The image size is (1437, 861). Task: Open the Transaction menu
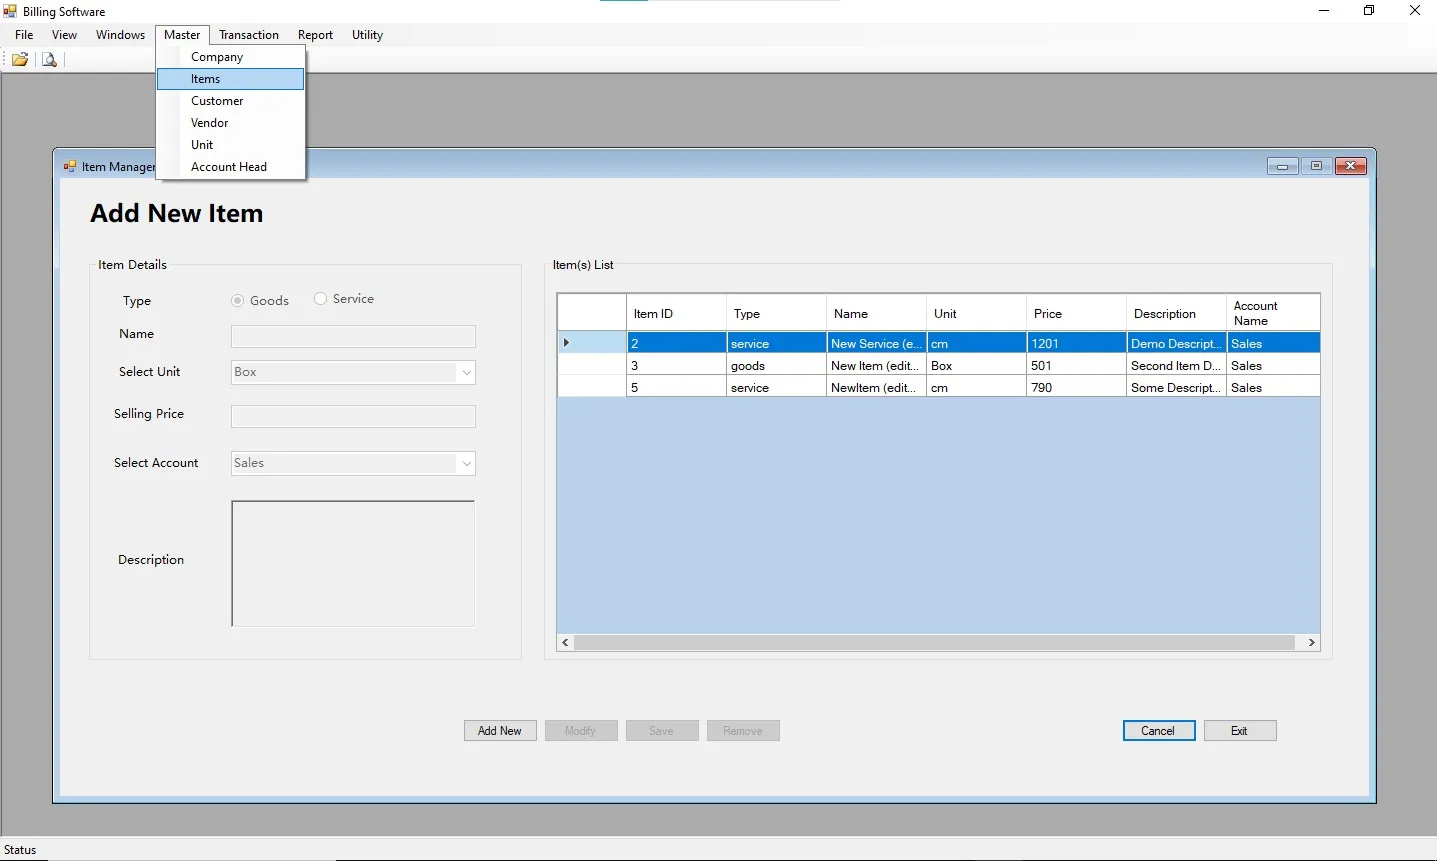[249, 35]
